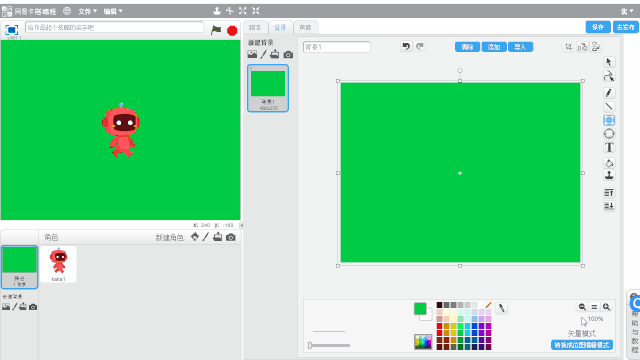Viewport: 640px width, 360px height.
Task: Switch to the 脚本 scripts tab
Action: pos(255,28)
